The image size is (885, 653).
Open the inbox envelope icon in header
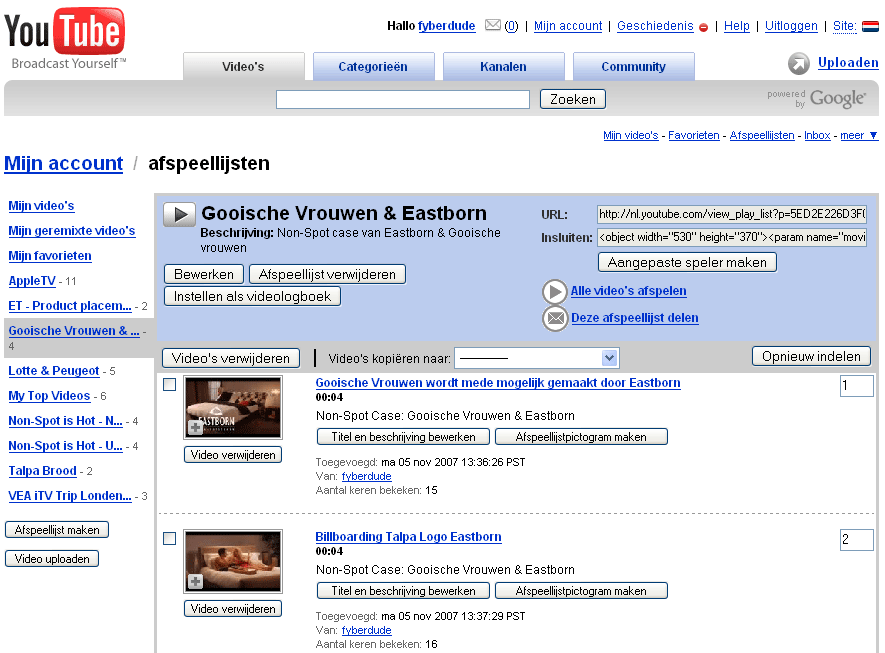pos(493,25)
